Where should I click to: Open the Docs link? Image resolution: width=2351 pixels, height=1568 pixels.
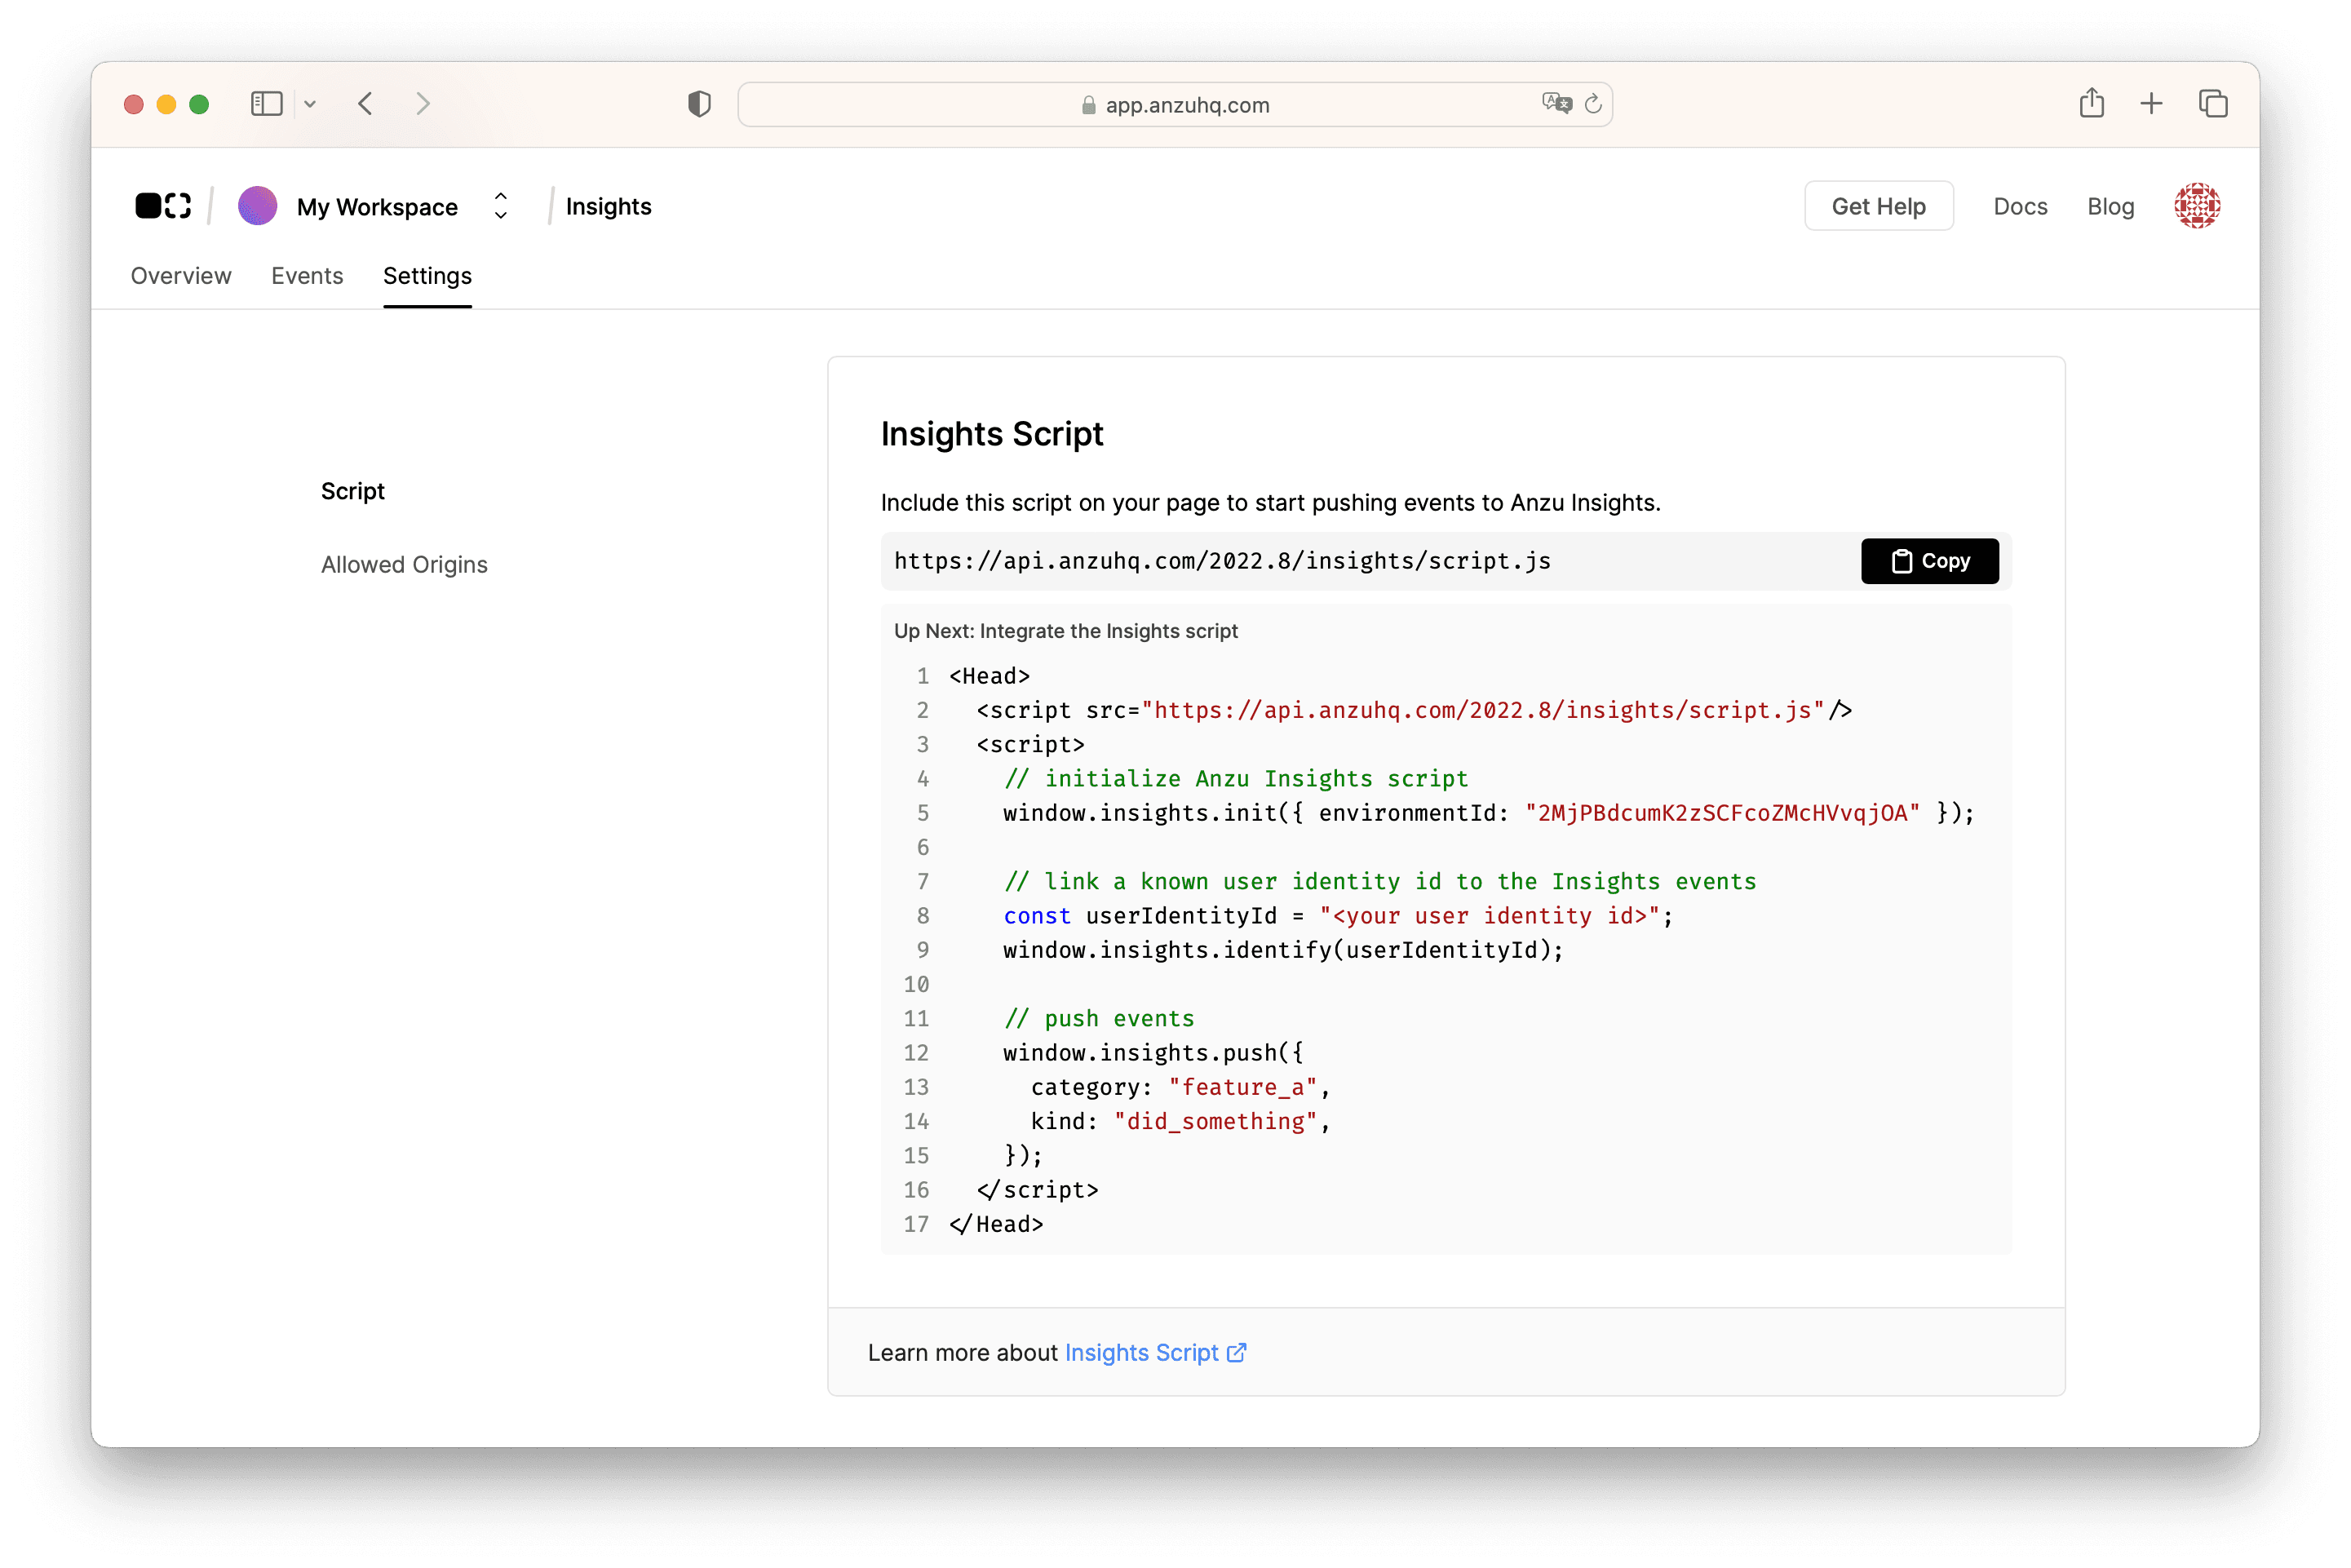2020,206
